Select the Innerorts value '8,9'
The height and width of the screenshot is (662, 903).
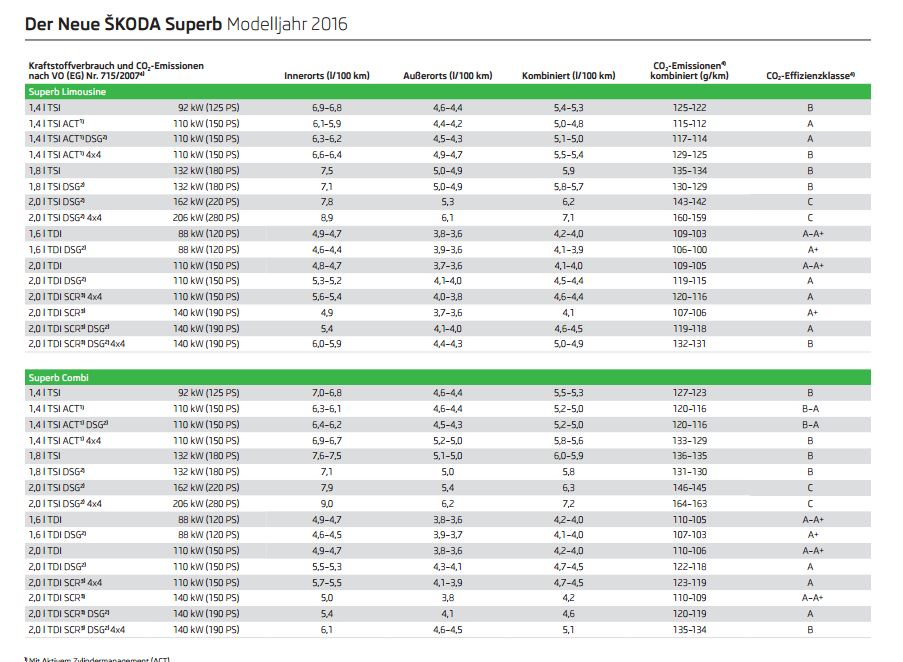[x=327, y=217]
